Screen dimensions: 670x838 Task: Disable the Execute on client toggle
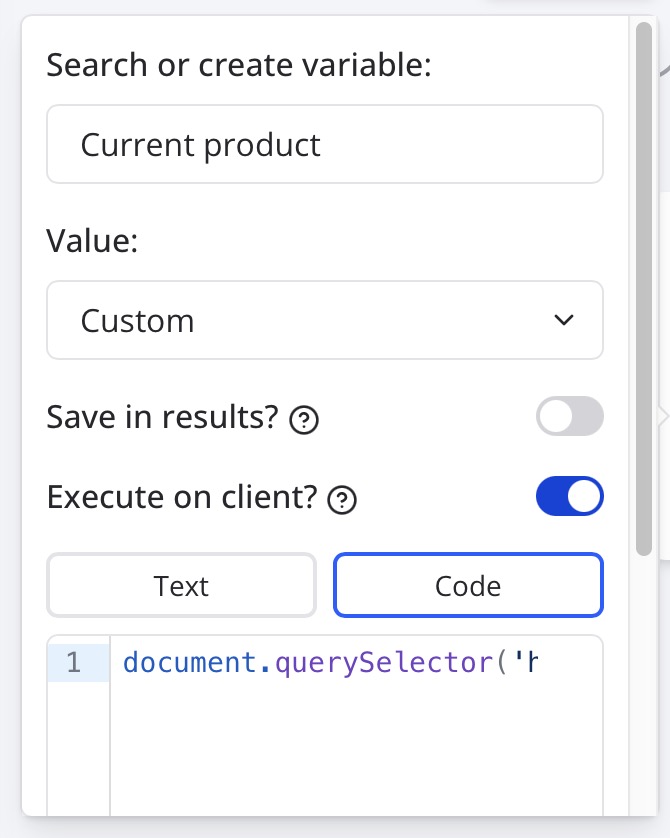570,497
